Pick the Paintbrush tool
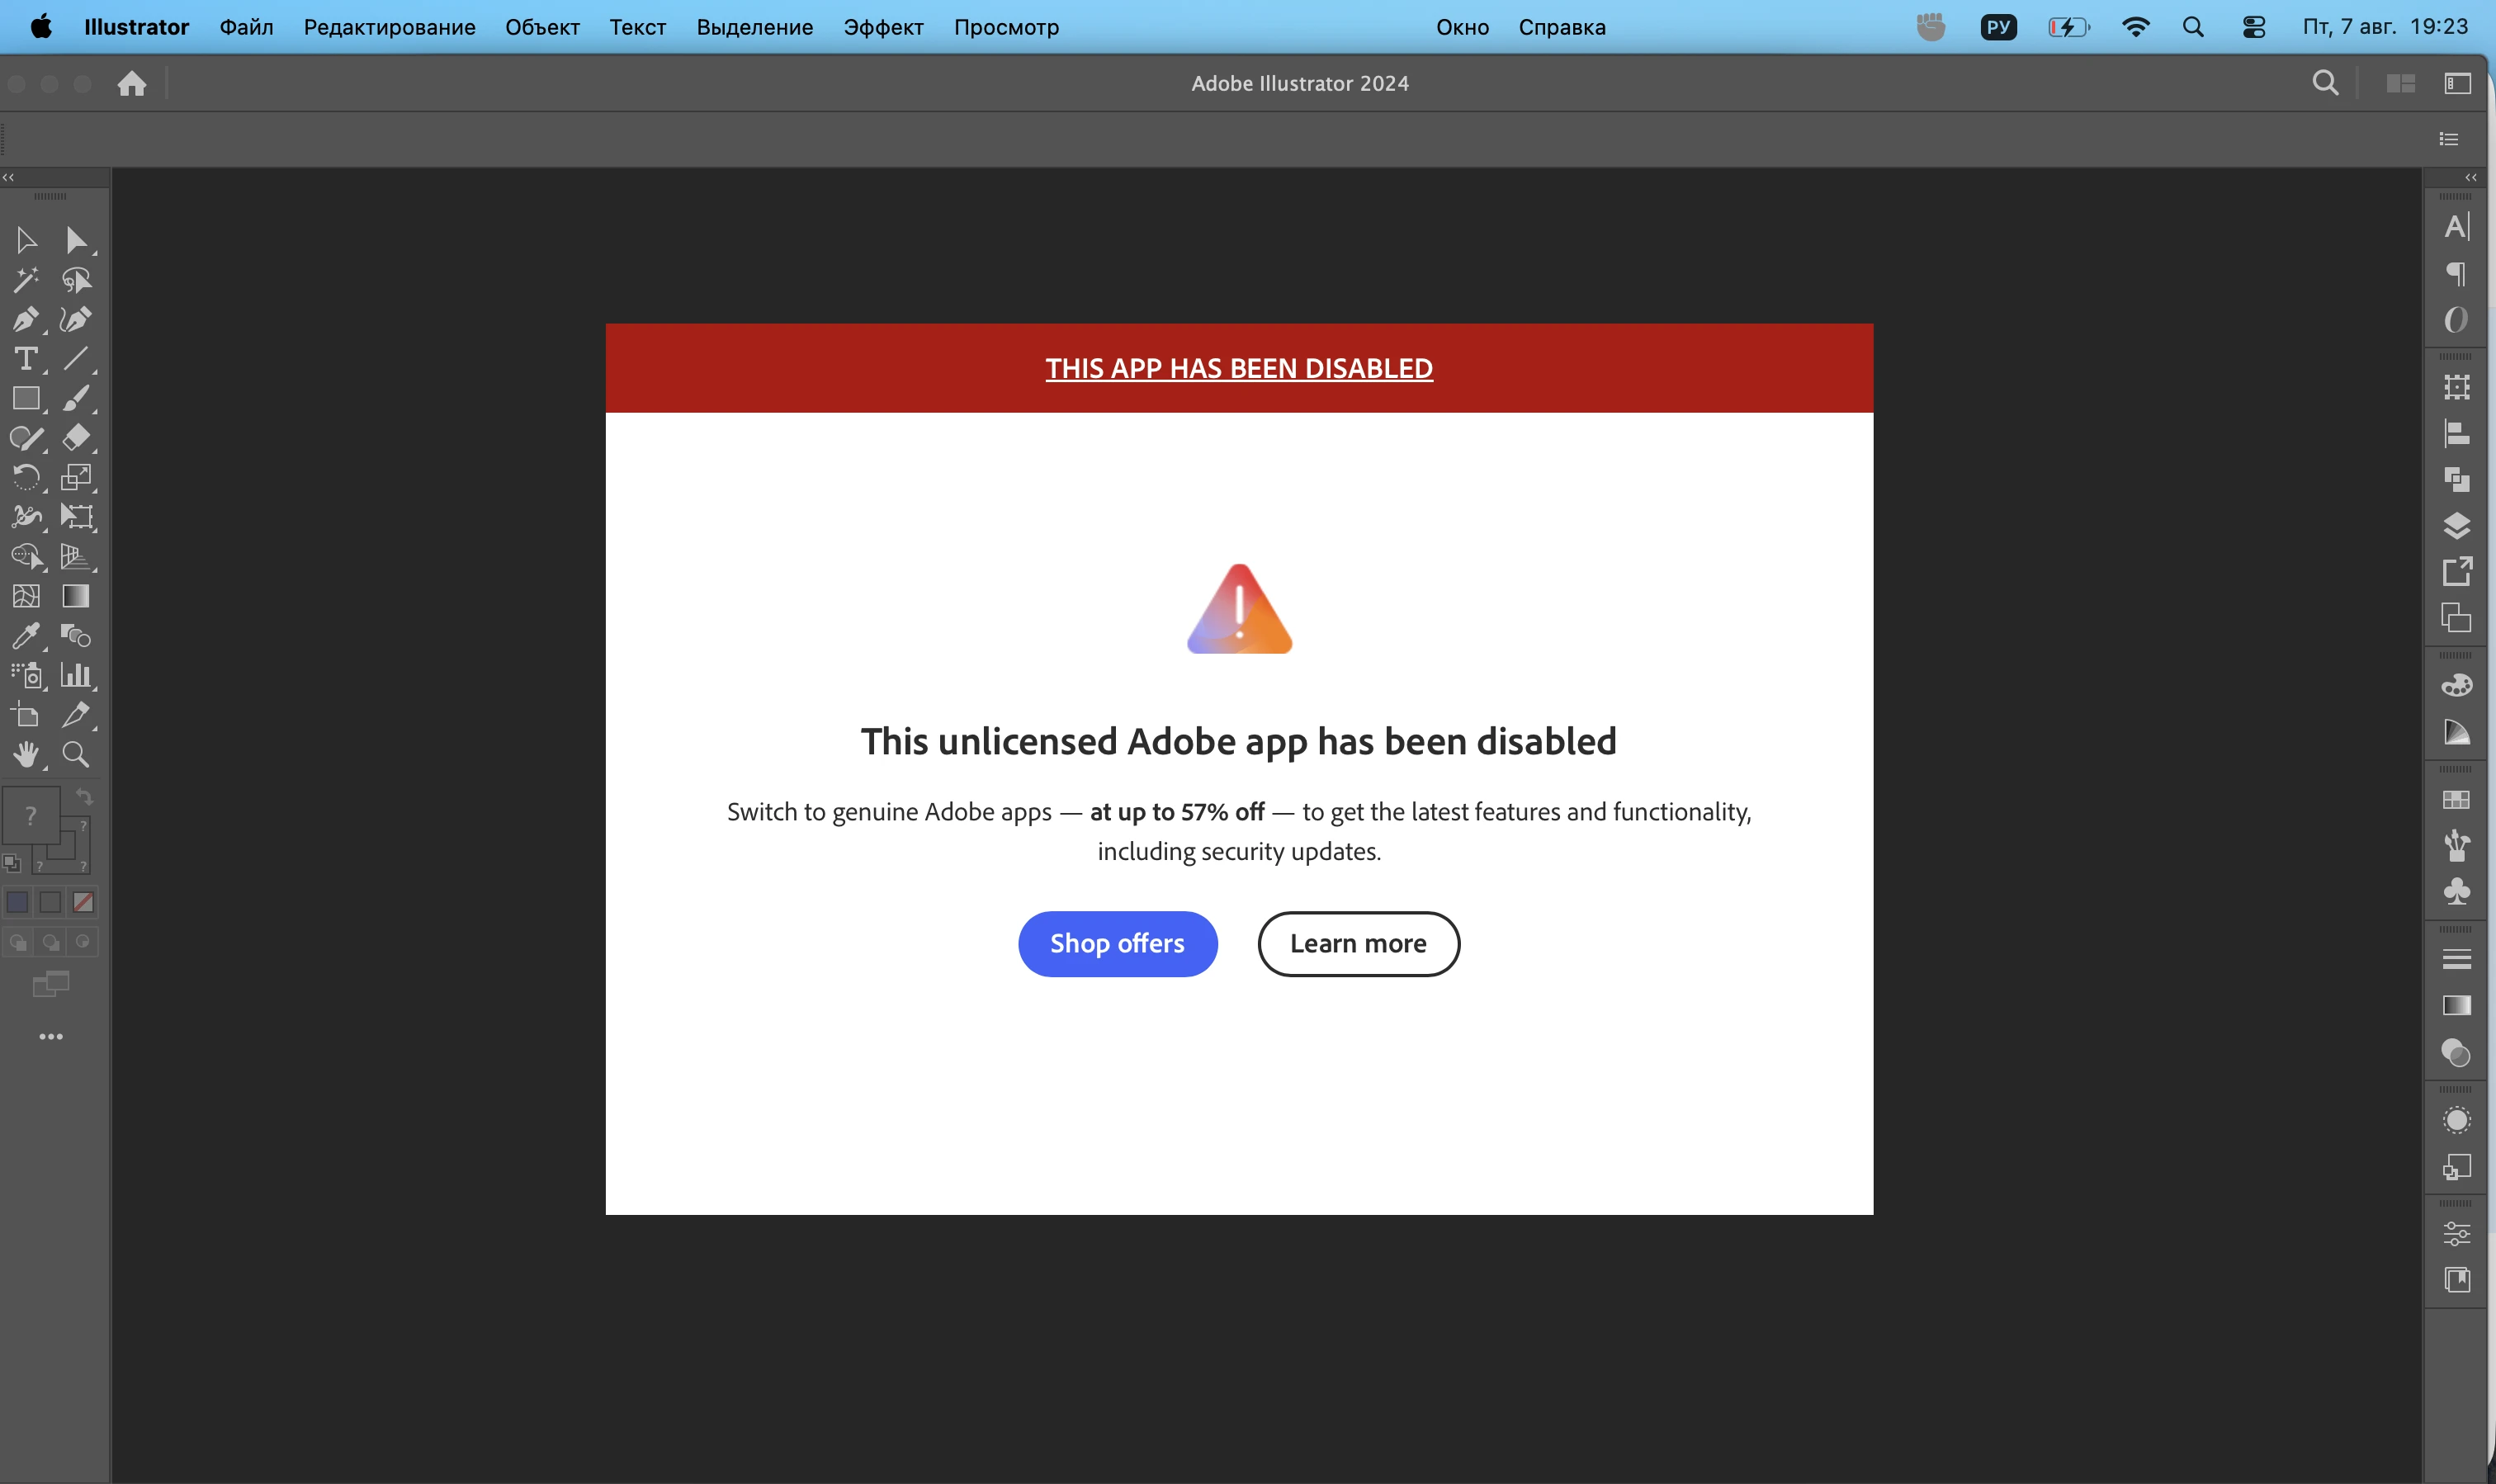 tap(76, 398)
